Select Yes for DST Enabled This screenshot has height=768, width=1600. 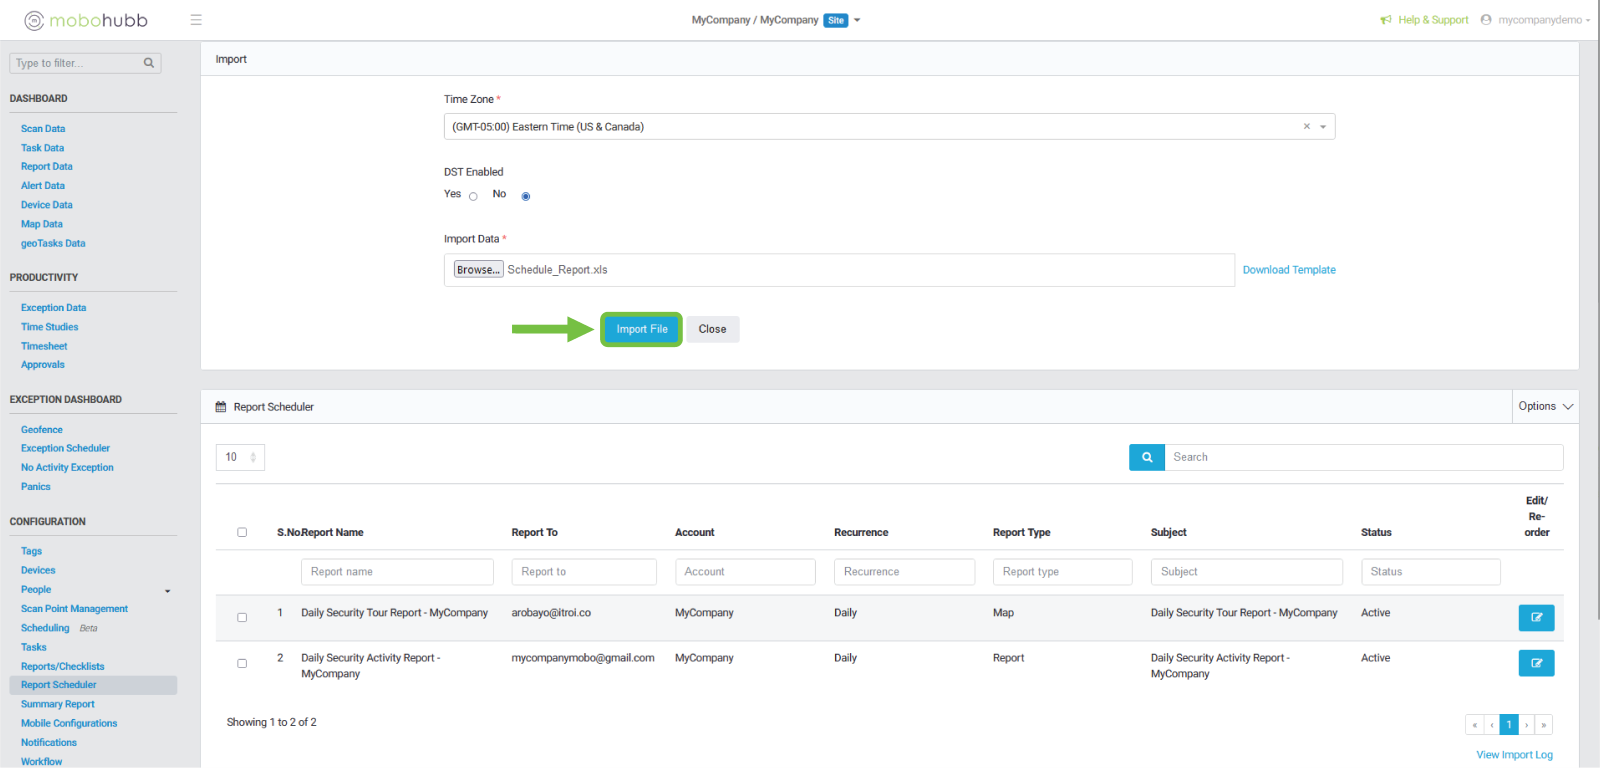coord(473,196)
